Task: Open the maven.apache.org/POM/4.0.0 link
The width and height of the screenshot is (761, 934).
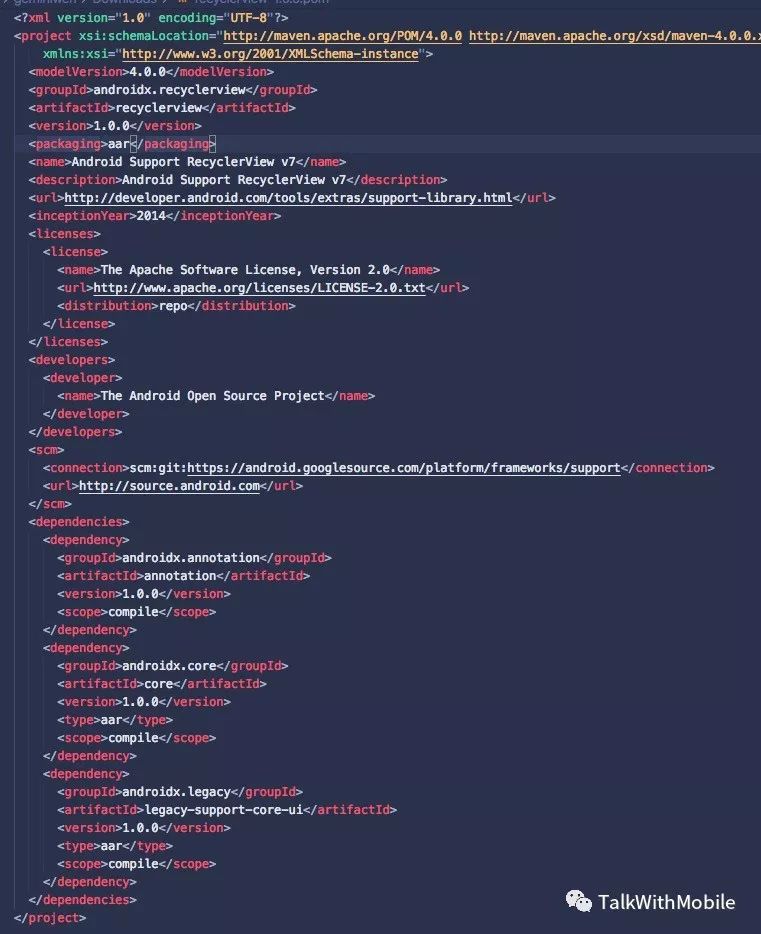Action: (x=342, y=36)
